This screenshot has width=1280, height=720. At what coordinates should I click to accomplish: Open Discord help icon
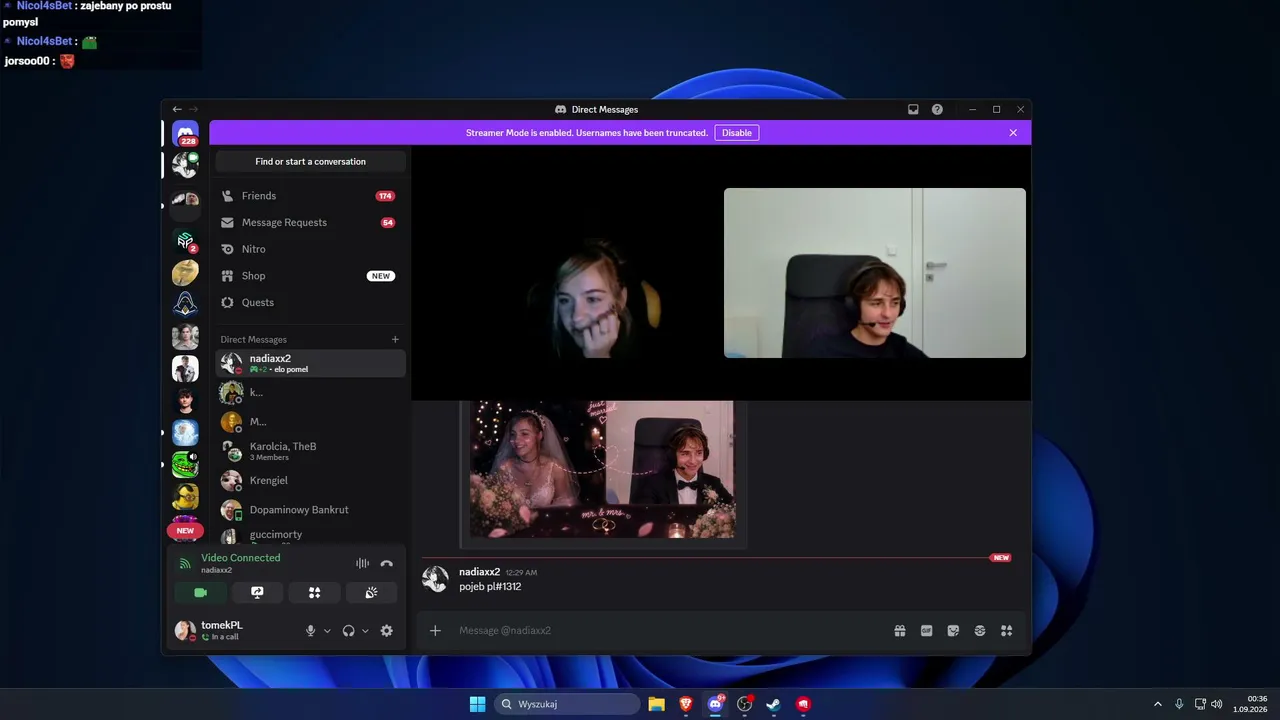point(937,109)
